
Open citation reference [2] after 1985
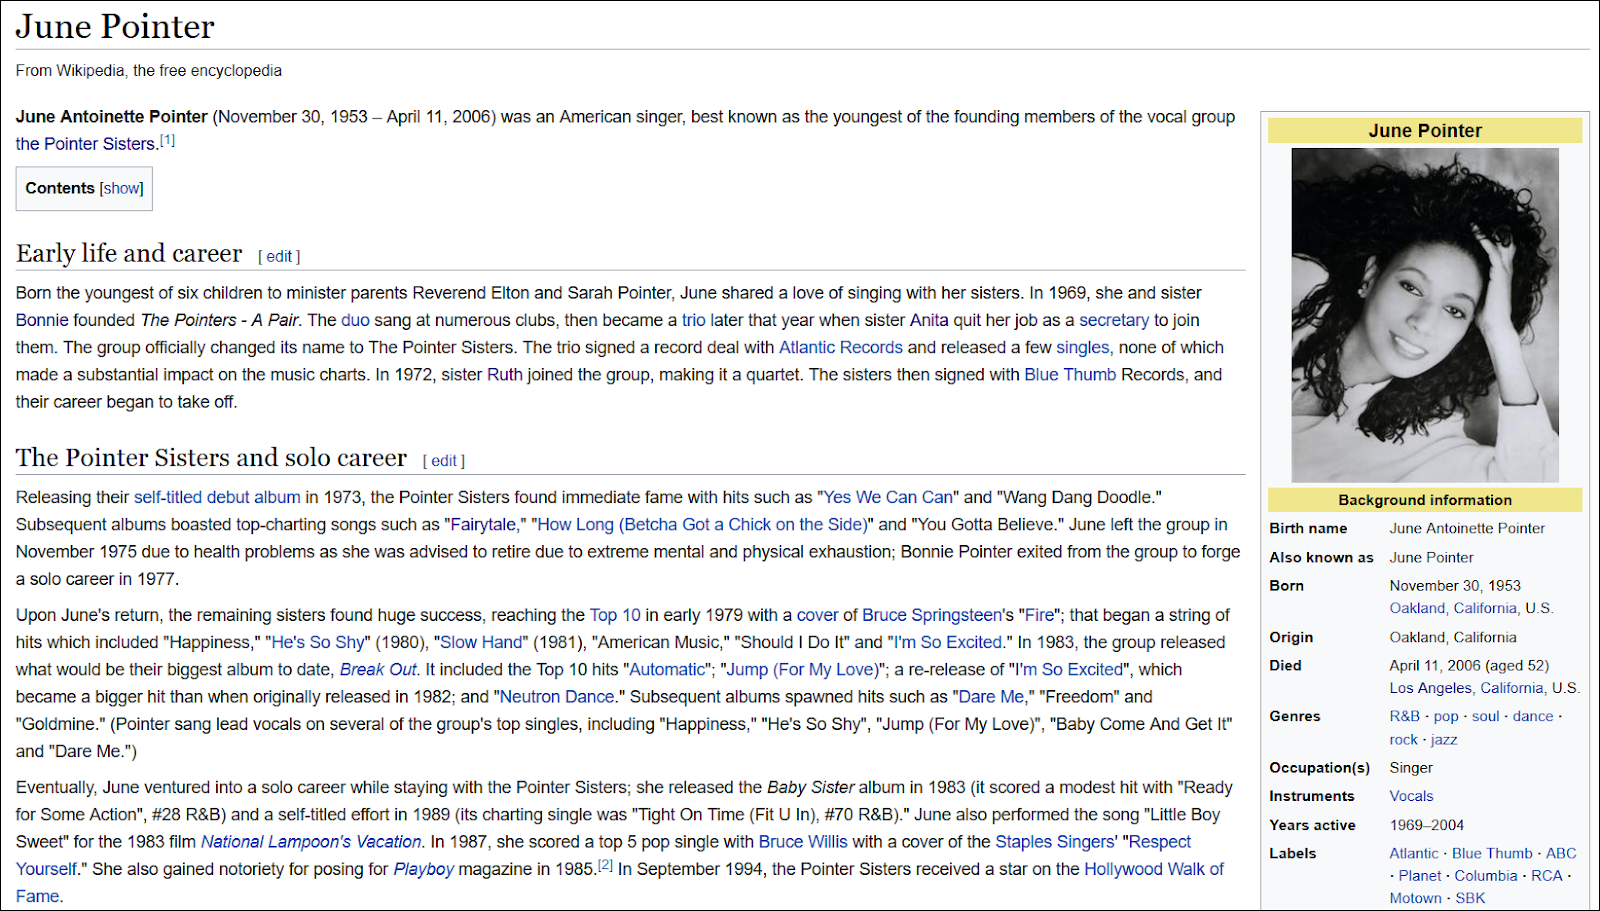tap(605, 865)
